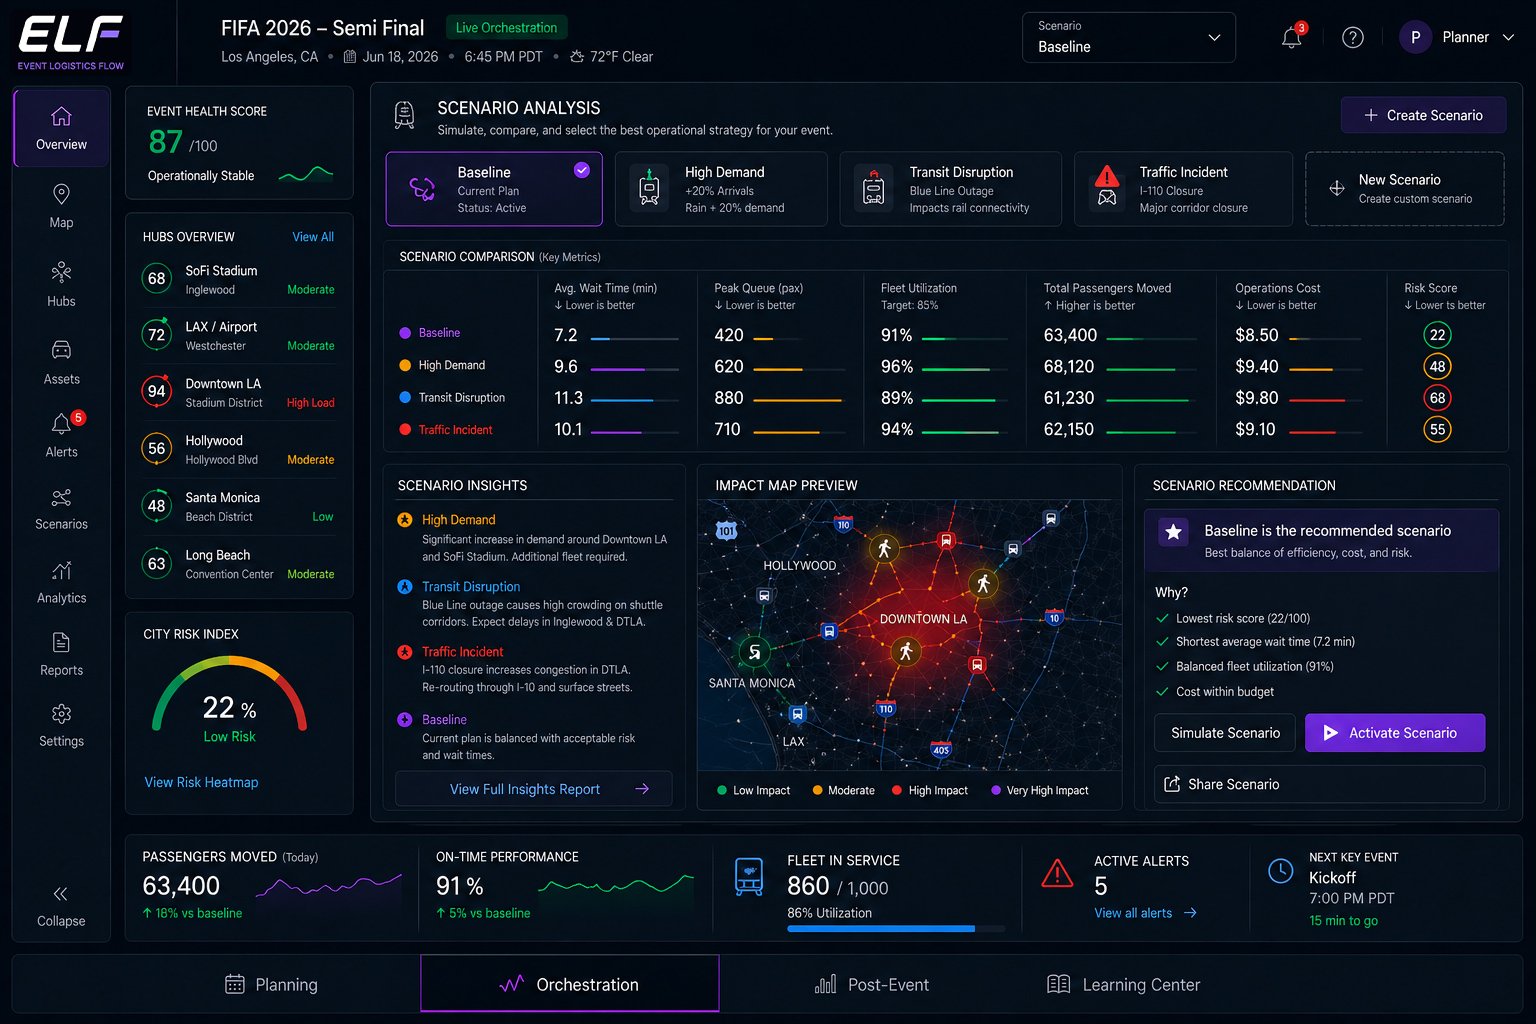Expand the Planner user menu chevron
This screenshot has width=1536, height=1024.
point(1508,38)
